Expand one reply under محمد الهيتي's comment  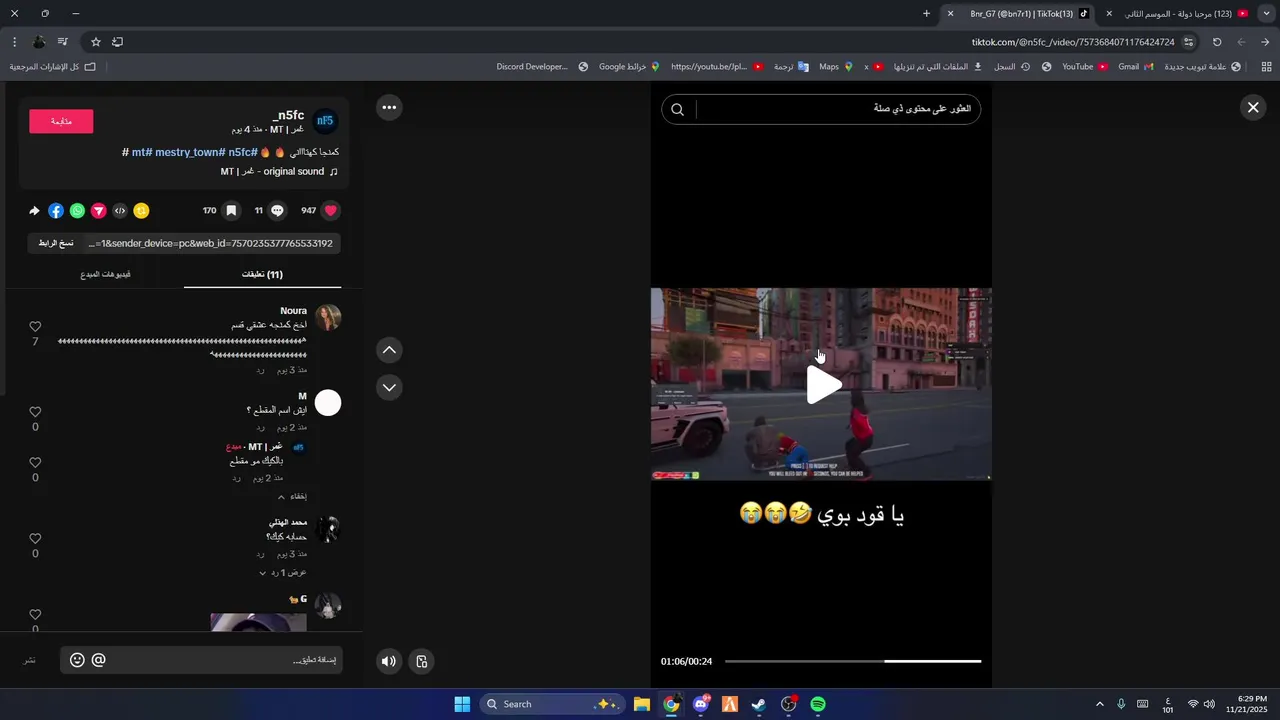pyautogui.click(x=282, y=572)
